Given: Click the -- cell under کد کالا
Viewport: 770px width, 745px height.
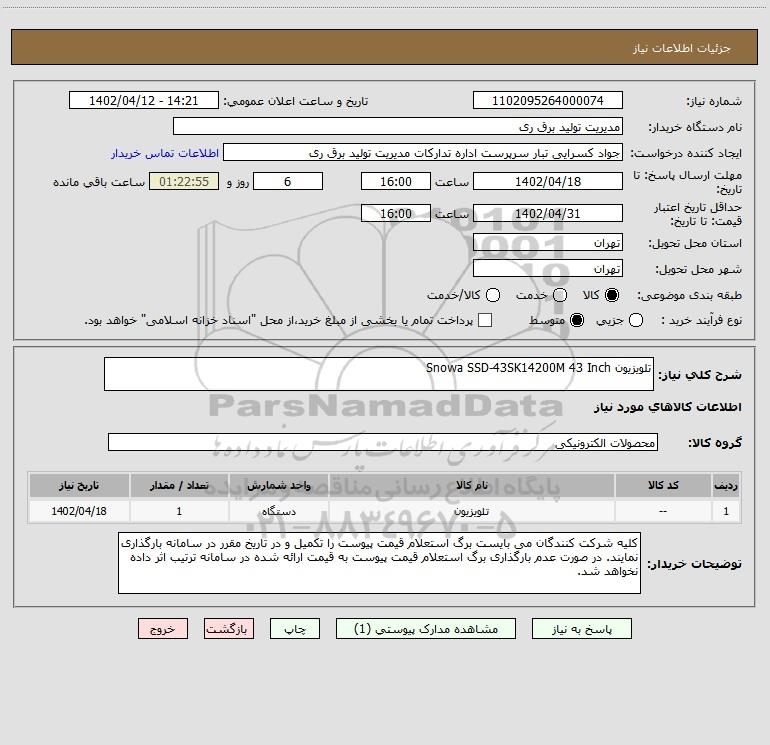Looking at the screenshot, I should [x=663, y=511].
